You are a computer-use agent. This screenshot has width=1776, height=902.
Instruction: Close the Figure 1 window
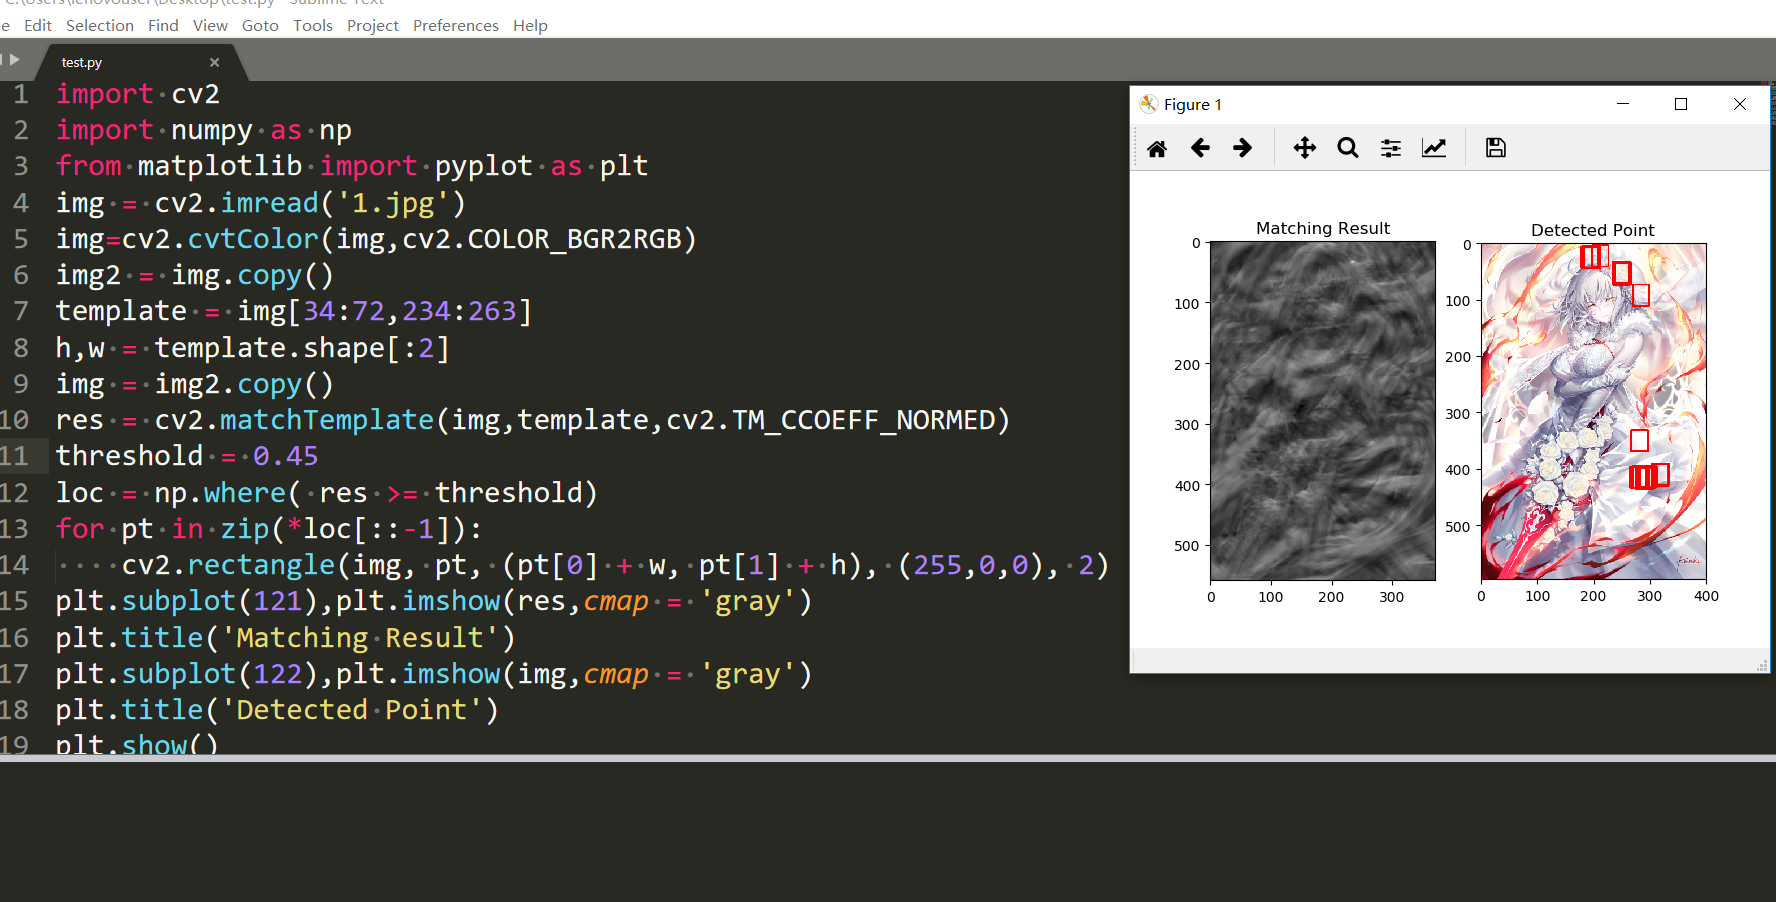1740,104
